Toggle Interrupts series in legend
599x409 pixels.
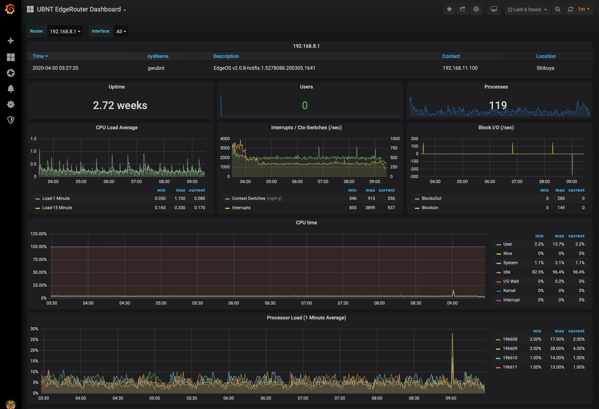(241, 208)
